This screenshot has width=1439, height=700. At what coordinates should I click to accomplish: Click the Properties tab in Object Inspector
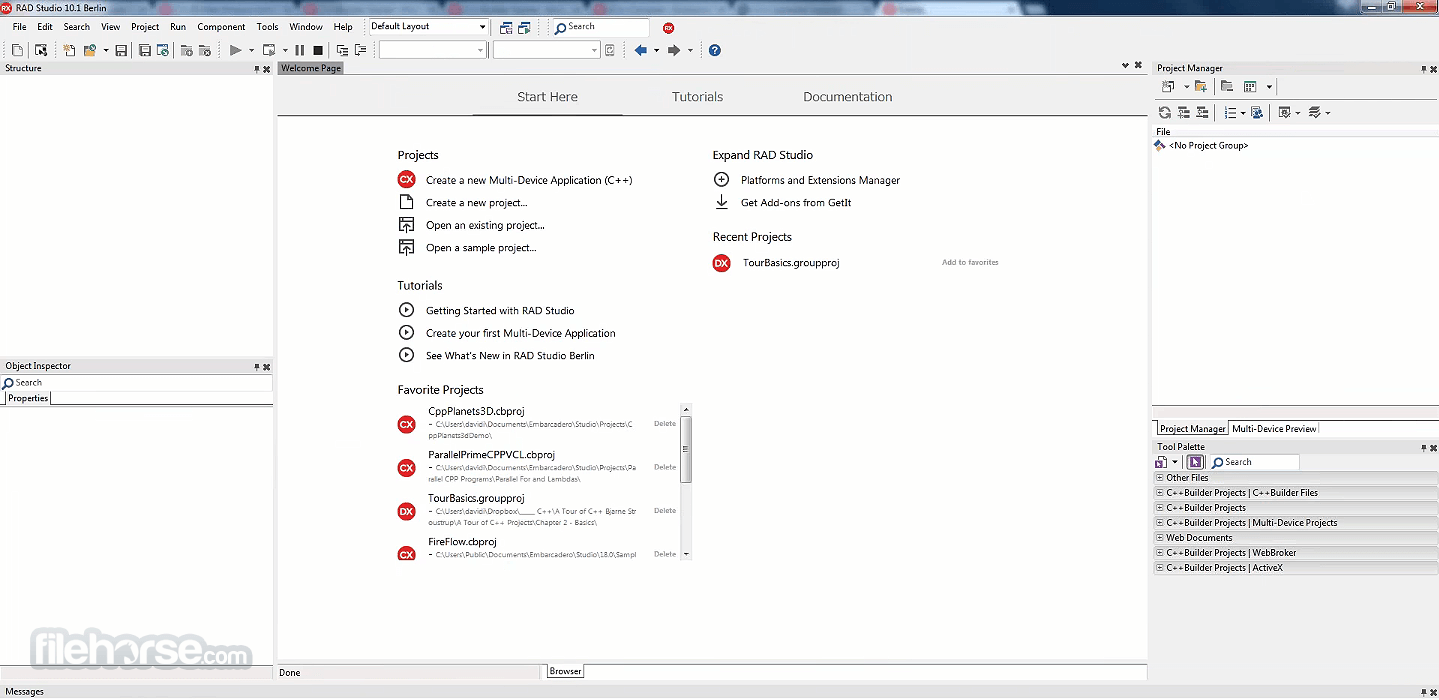pos(28,398)
